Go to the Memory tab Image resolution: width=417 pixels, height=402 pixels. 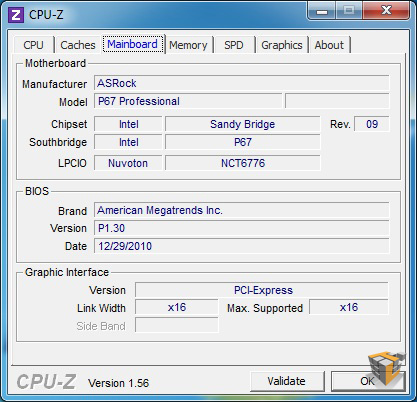pos(188,45)
